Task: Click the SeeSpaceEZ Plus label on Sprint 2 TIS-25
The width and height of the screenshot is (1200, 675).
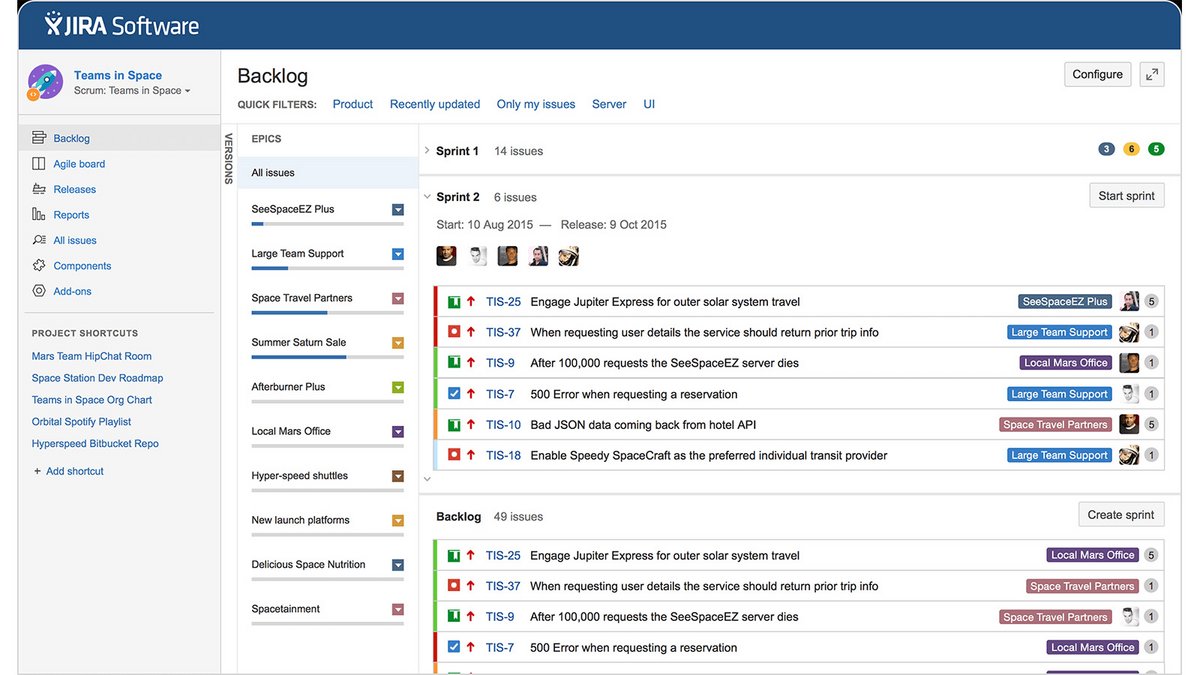Action: [x=1065, y=301]
